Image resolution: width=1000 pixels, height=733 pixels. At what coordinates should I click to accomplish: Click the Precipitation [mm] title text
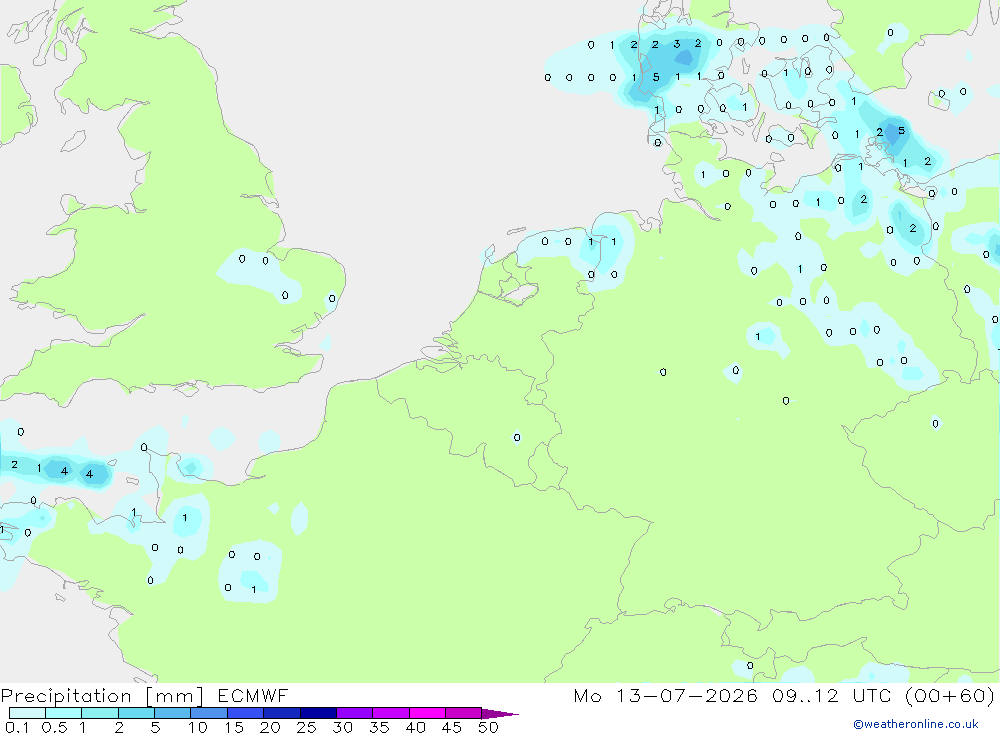[102, 696]
